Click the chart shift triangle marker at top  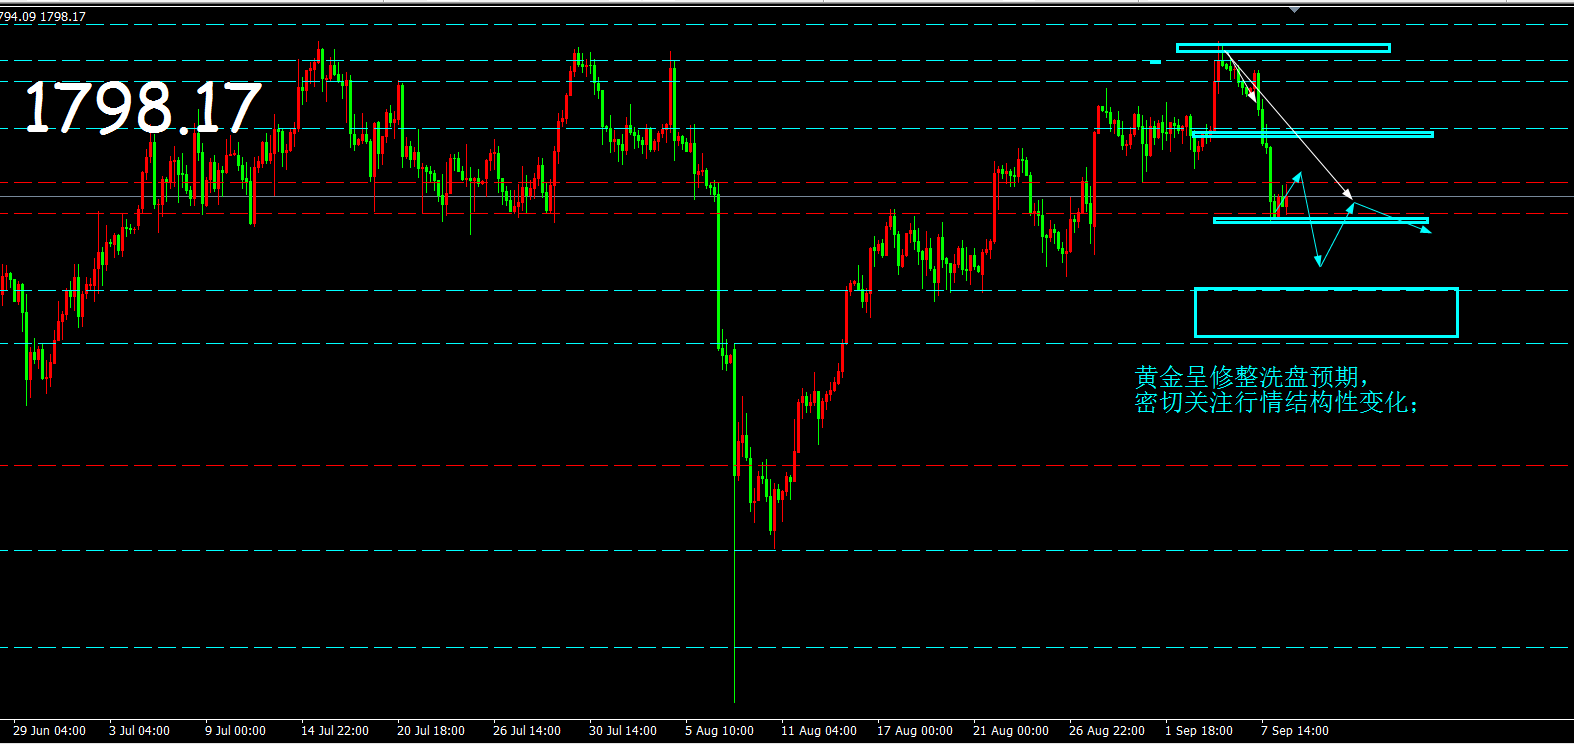click(x=1295, y=10)
